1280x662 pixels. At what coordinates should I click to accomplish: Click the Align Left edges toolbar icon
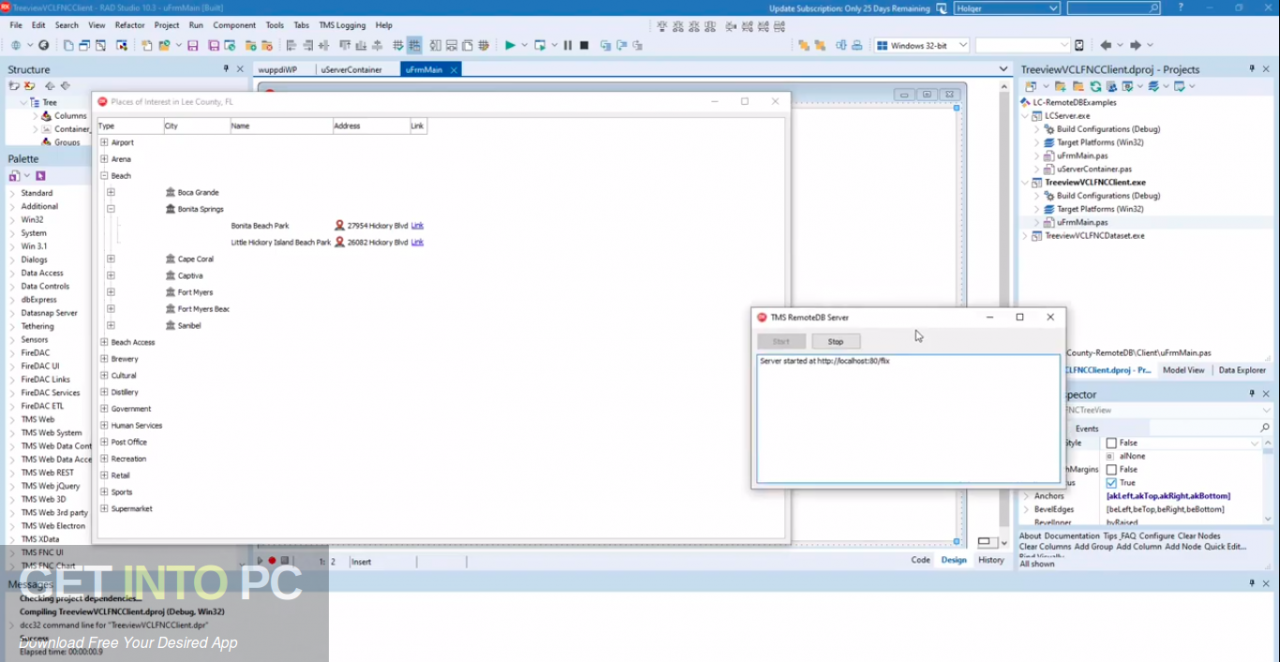pos(291,45)
